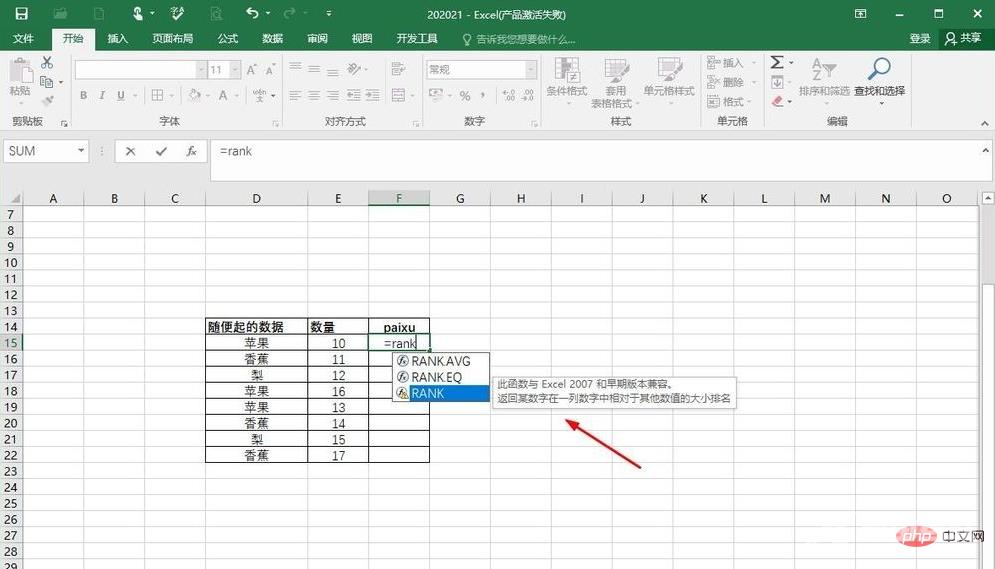Click the Insert Function fx icon

click(192, 152)
